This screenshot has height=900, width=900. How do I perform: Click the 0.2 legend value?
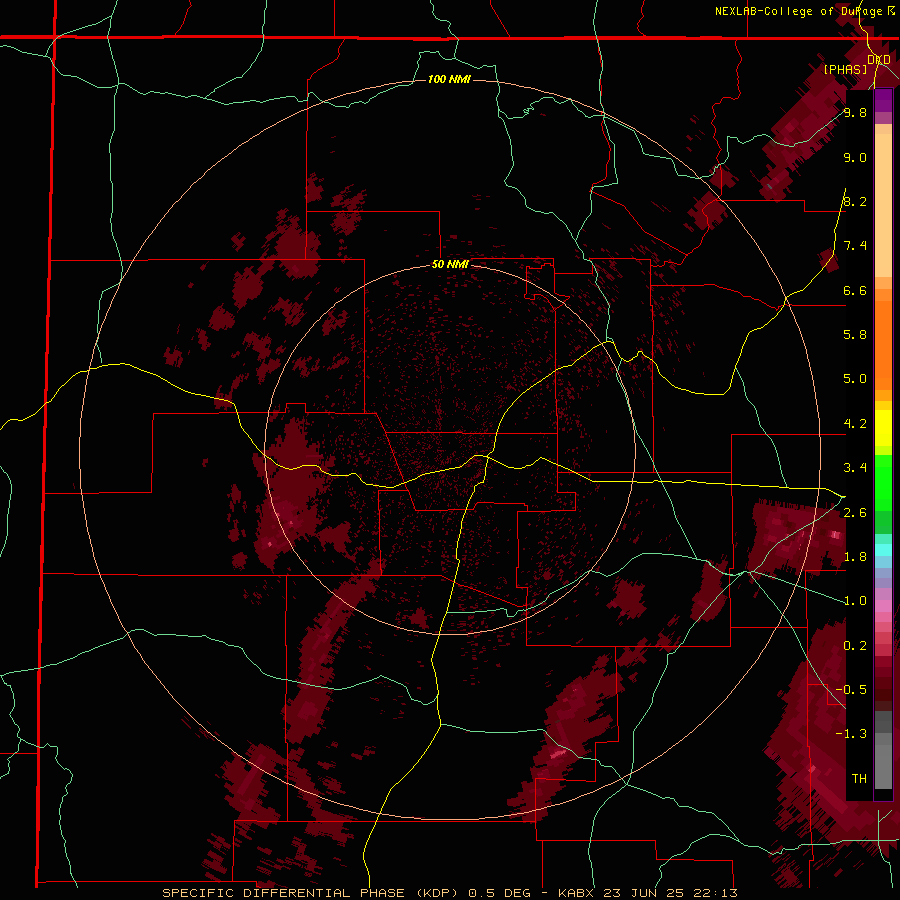855,646
